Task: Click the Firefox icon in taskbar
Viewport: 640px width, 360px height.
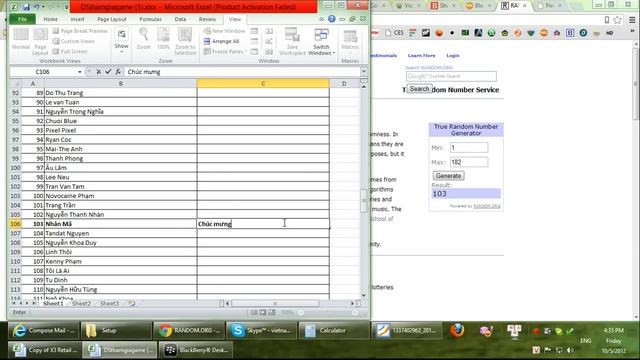Action: (x=457, y=330)
